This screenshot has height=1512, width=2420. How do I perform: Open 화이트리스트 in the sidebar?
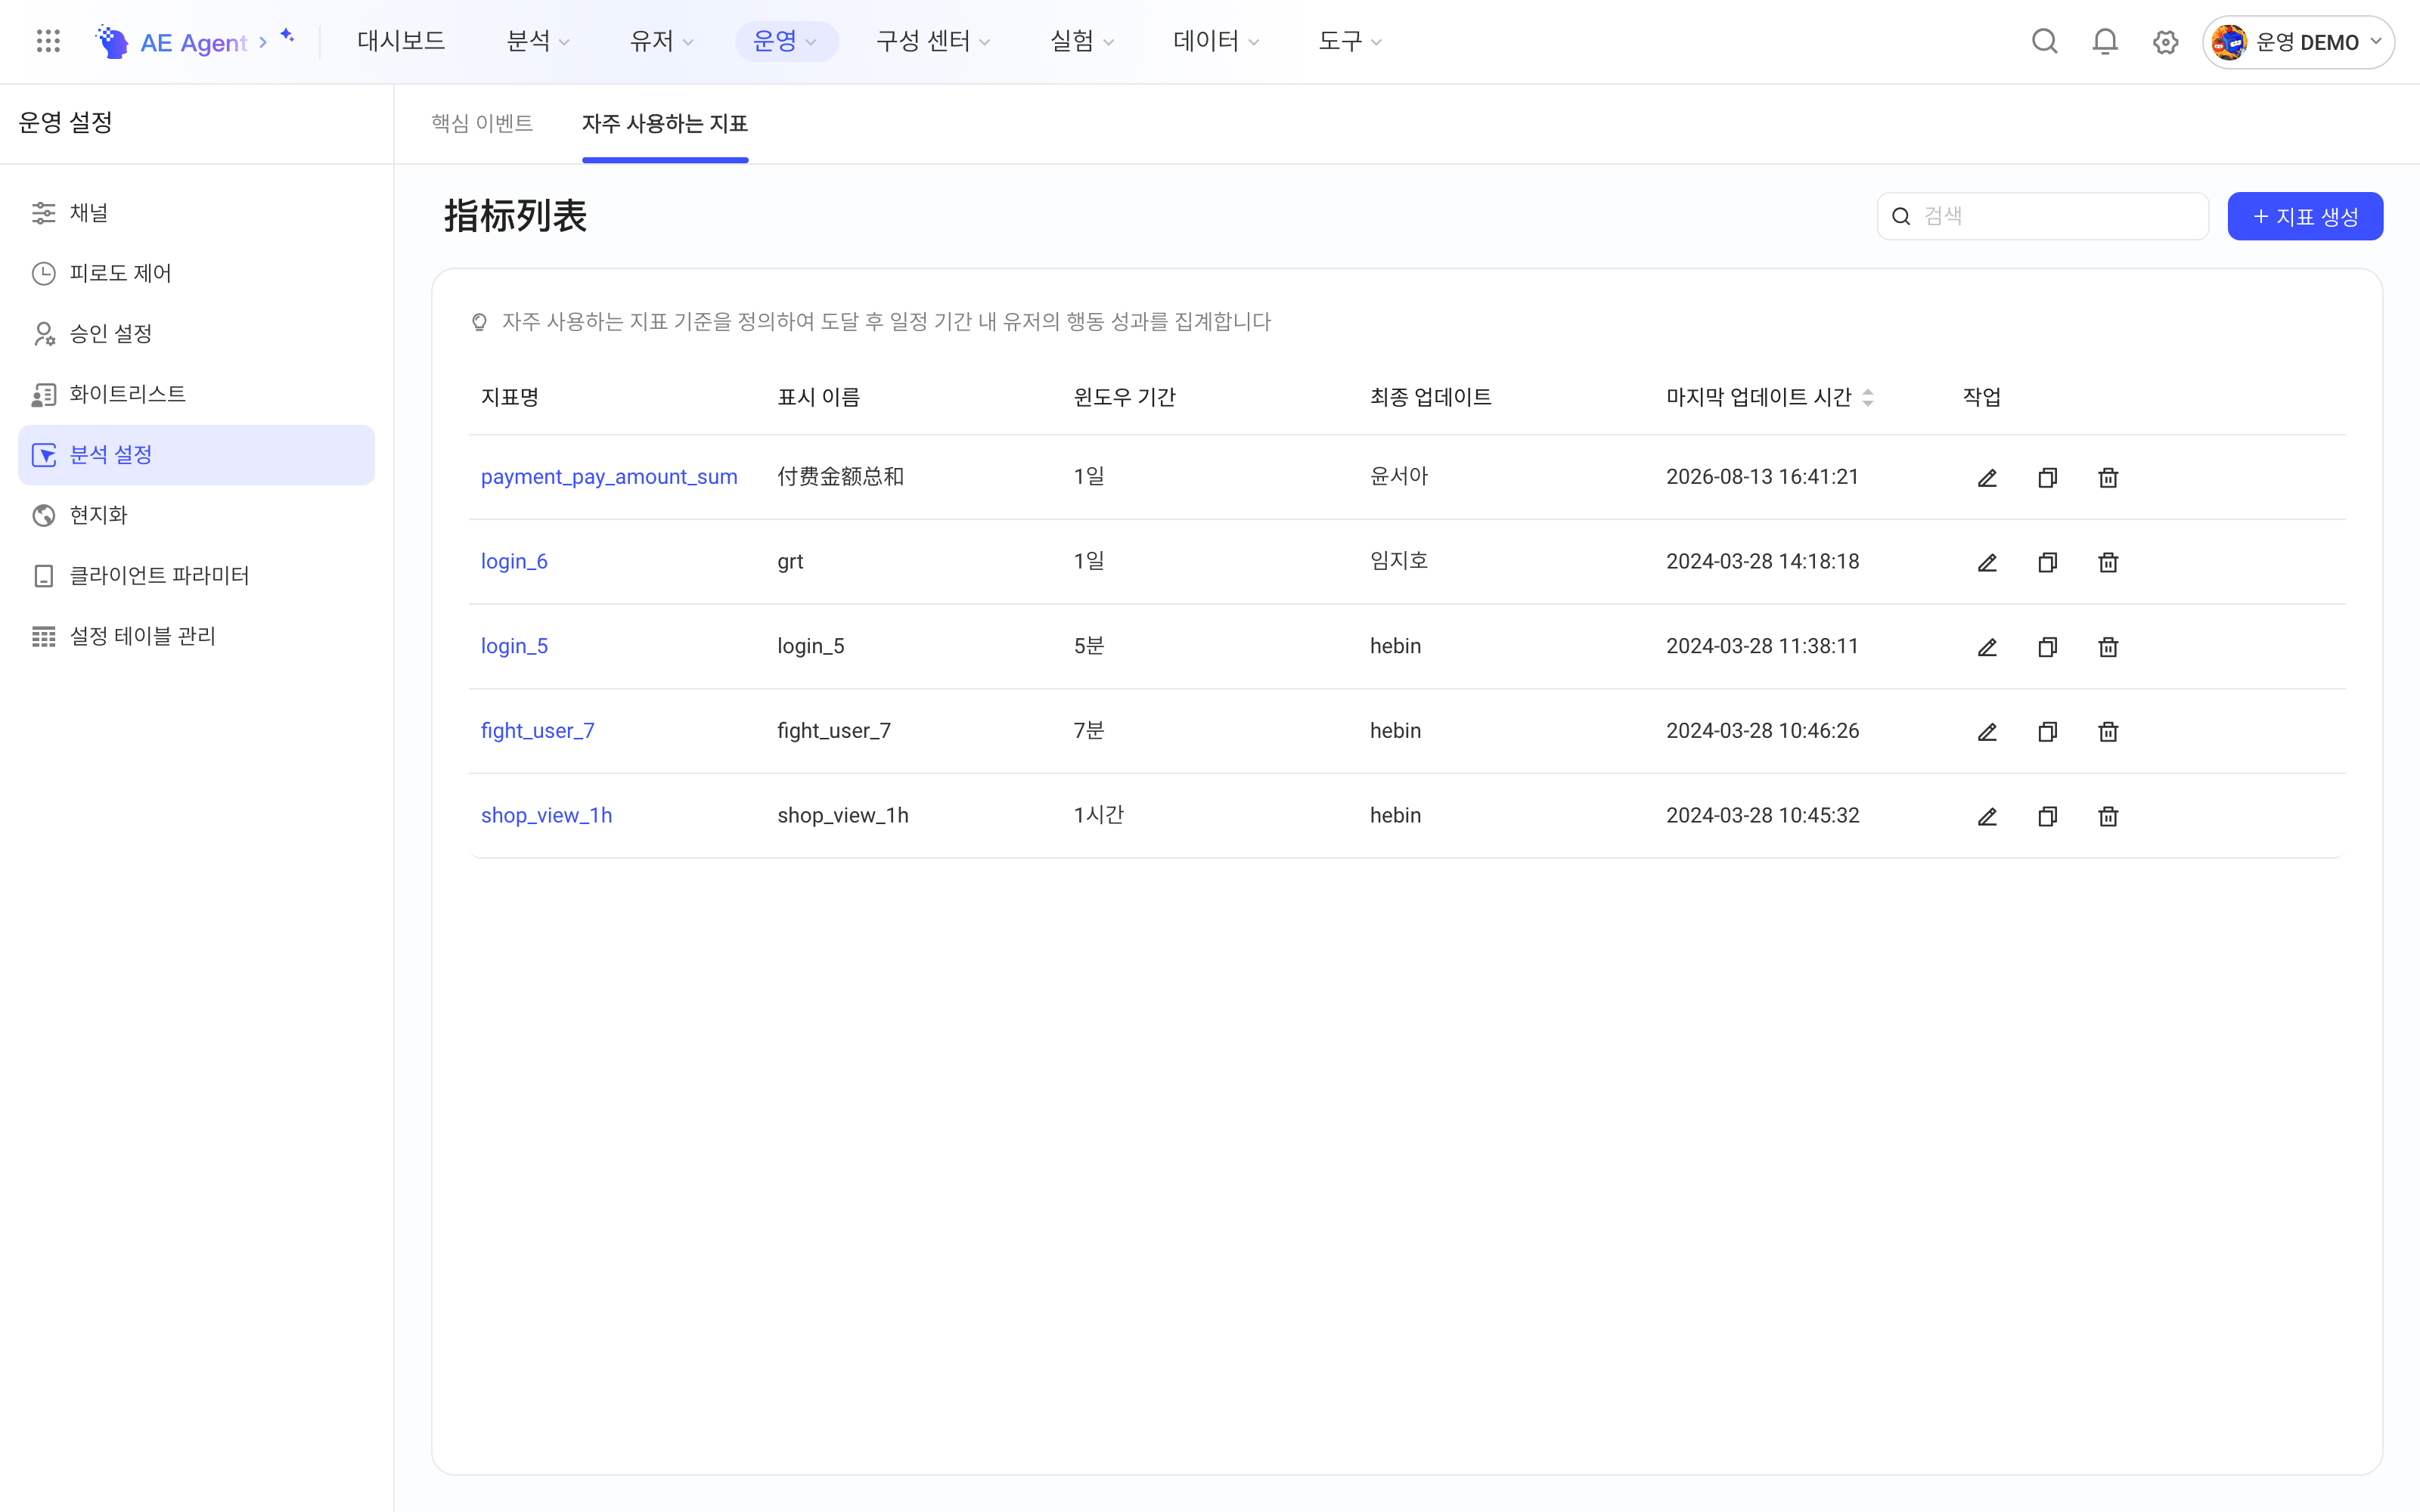coord(196,394)
